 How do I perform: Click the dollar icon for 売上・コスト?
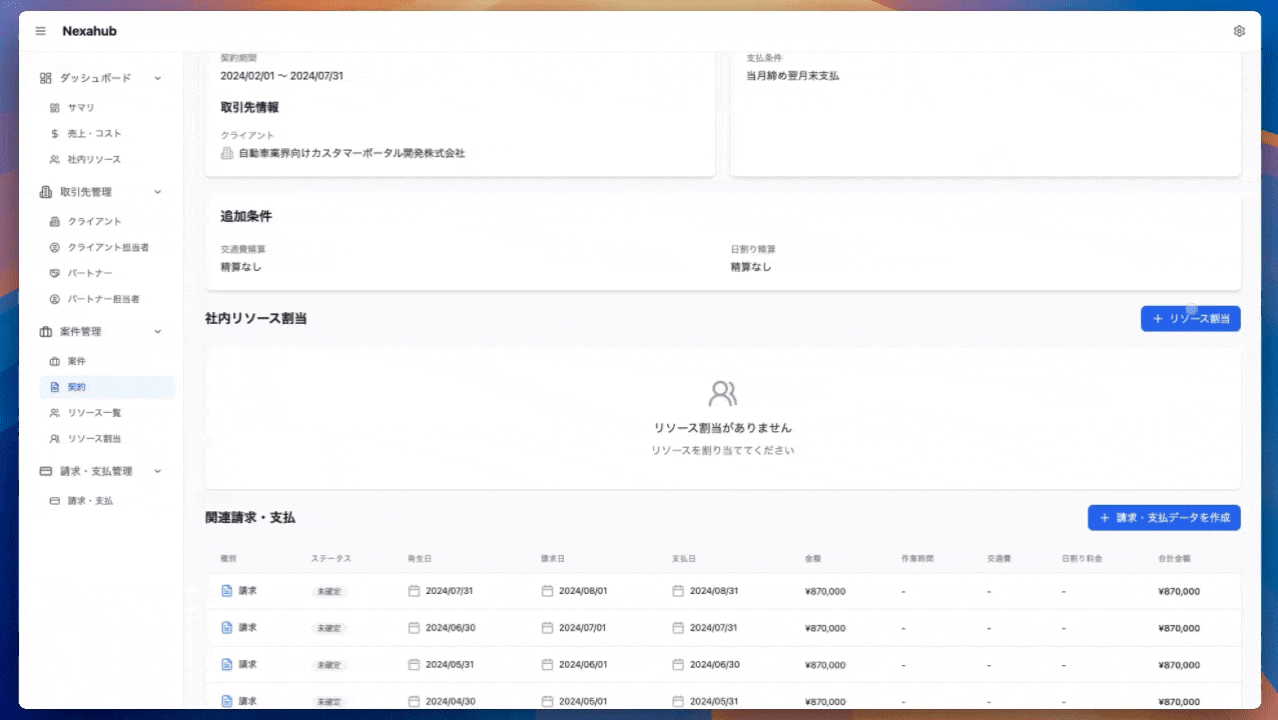tap(55, 133)
